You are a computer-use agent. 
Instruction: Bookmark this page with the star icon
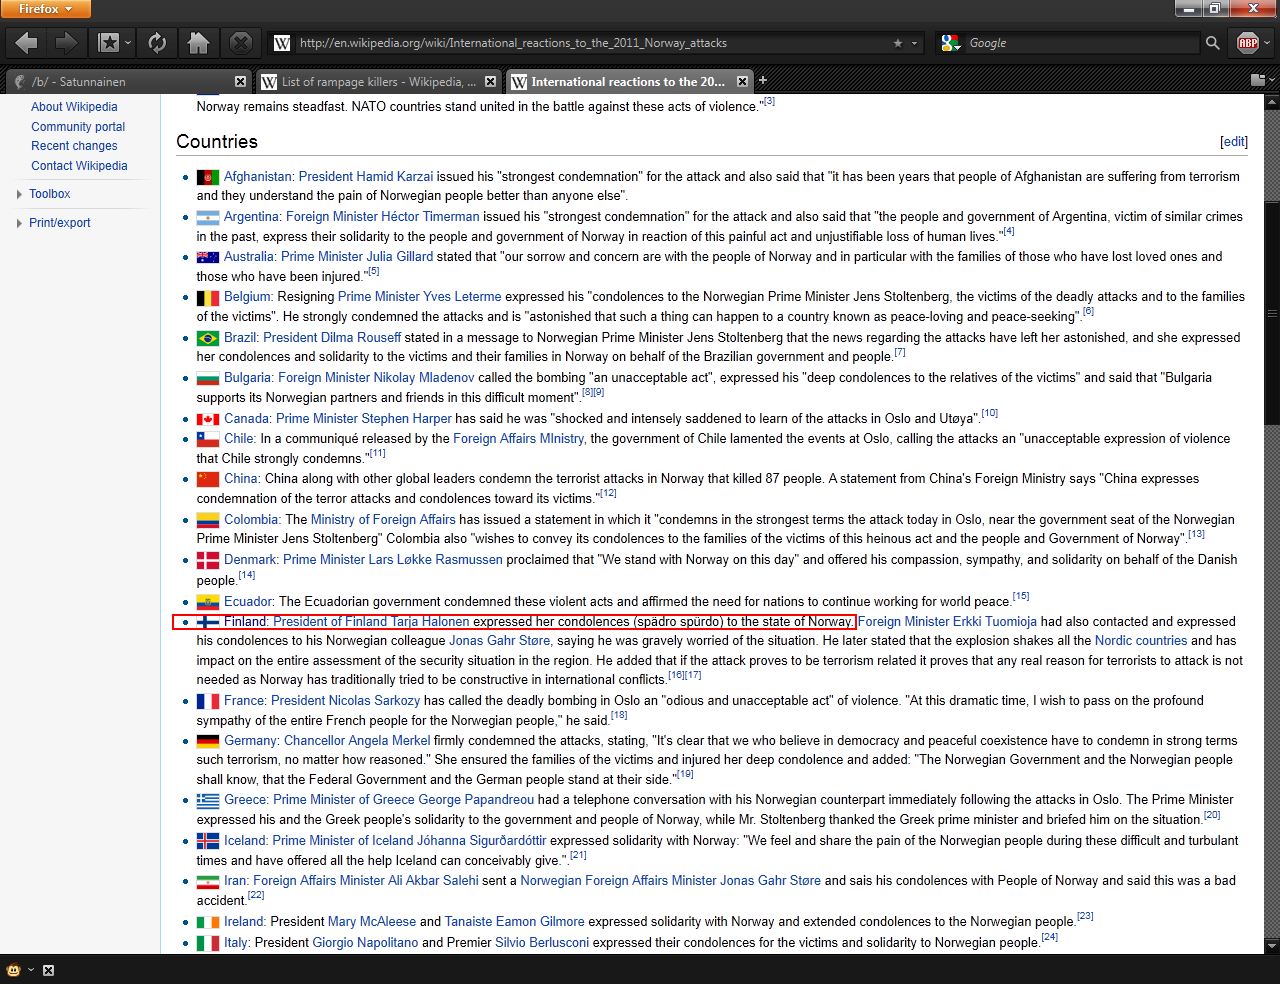[897, 43]
